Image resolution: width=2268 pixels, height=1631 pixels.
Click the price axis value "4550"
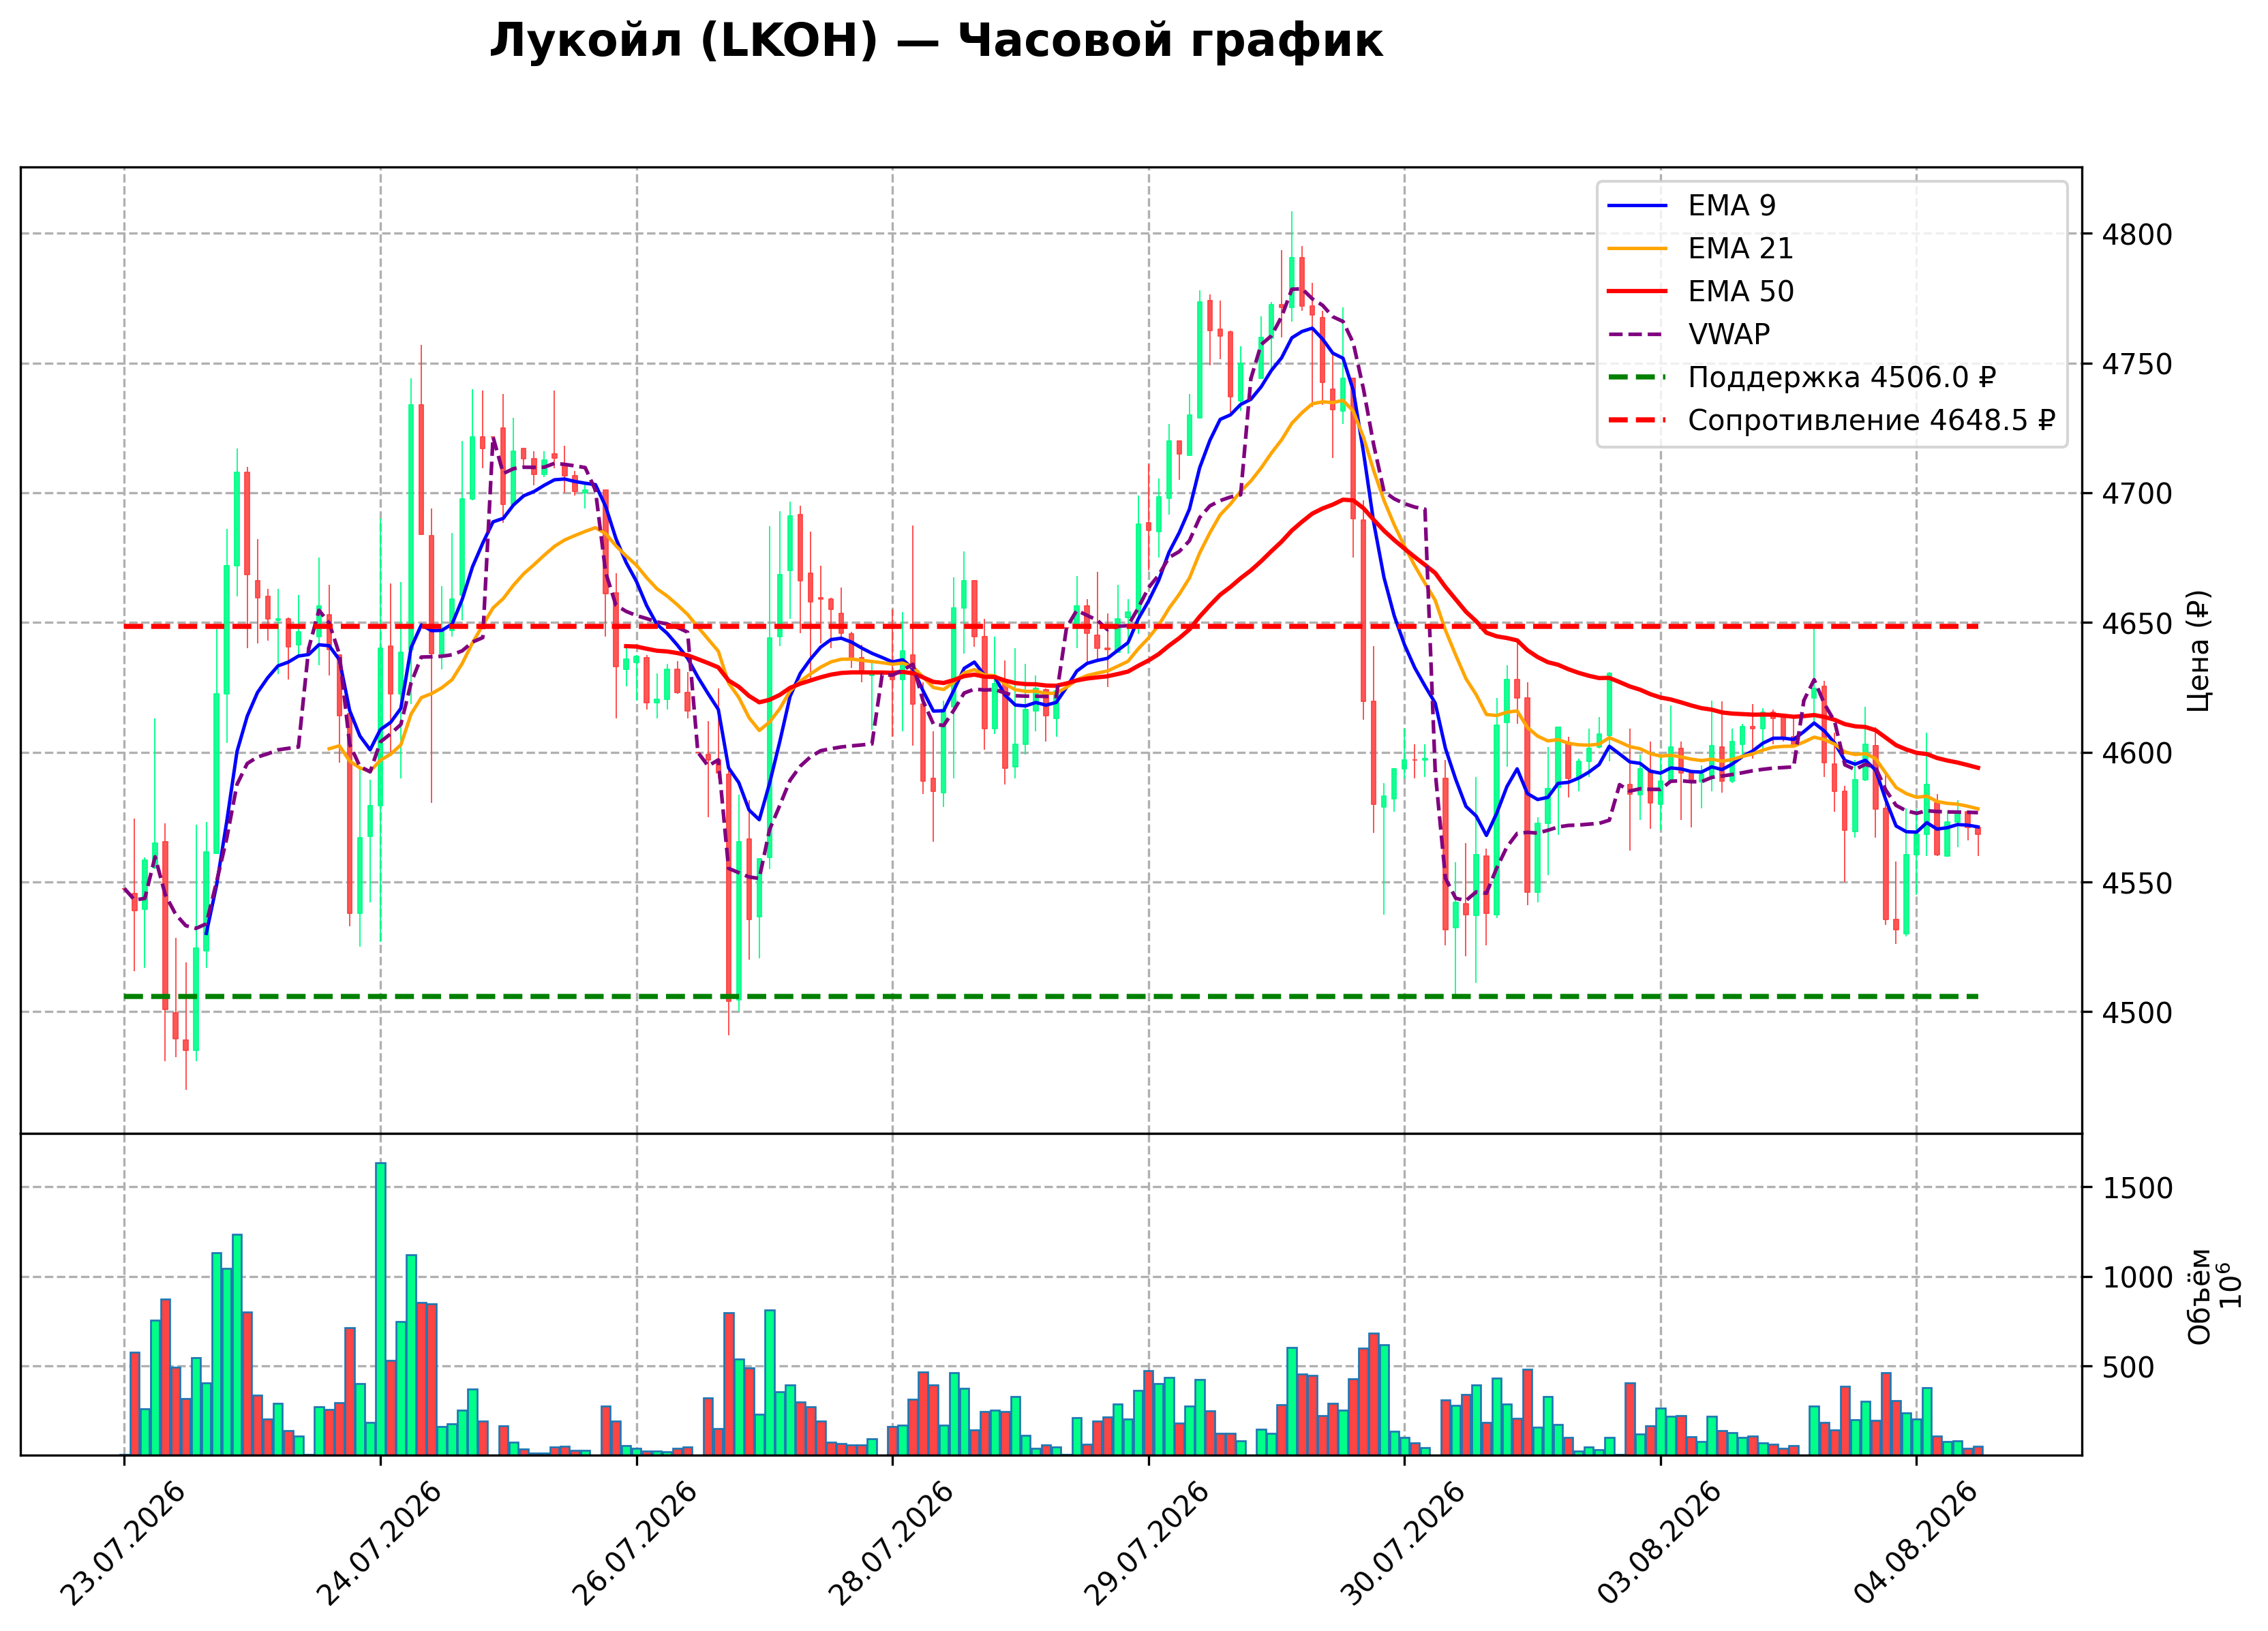pos(2137,884)
